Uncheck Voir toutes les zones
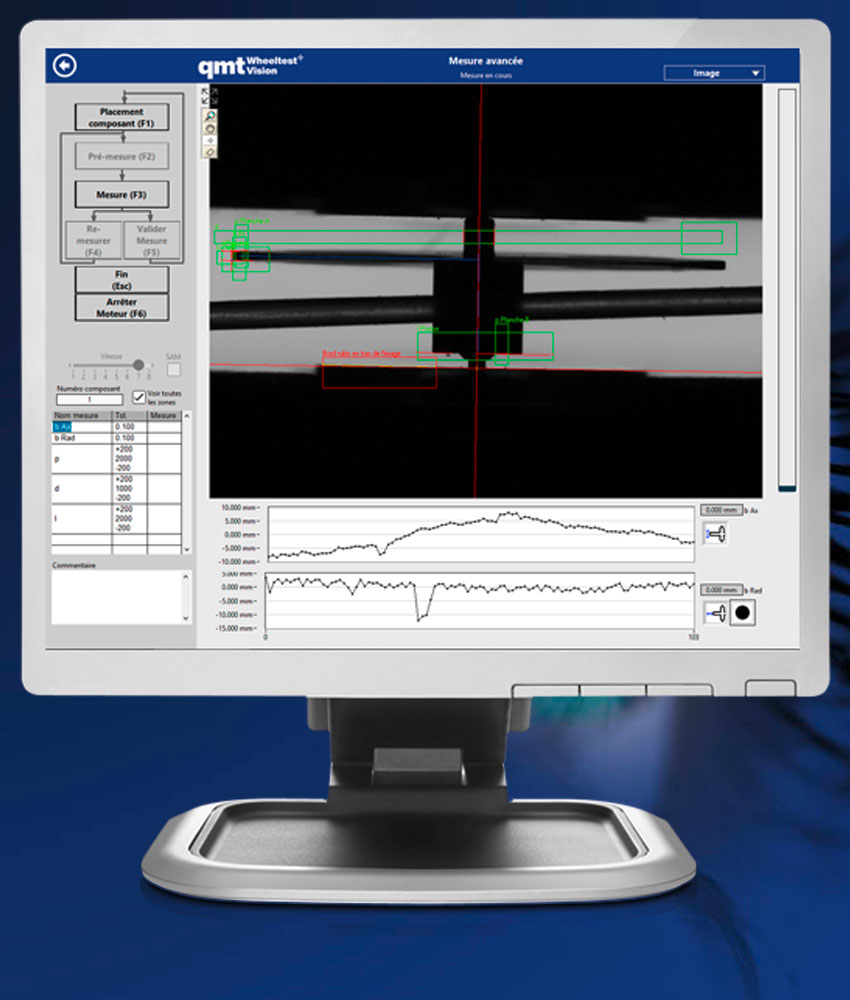The width and height of the screenshot is (850, 1000). point(139,397)
